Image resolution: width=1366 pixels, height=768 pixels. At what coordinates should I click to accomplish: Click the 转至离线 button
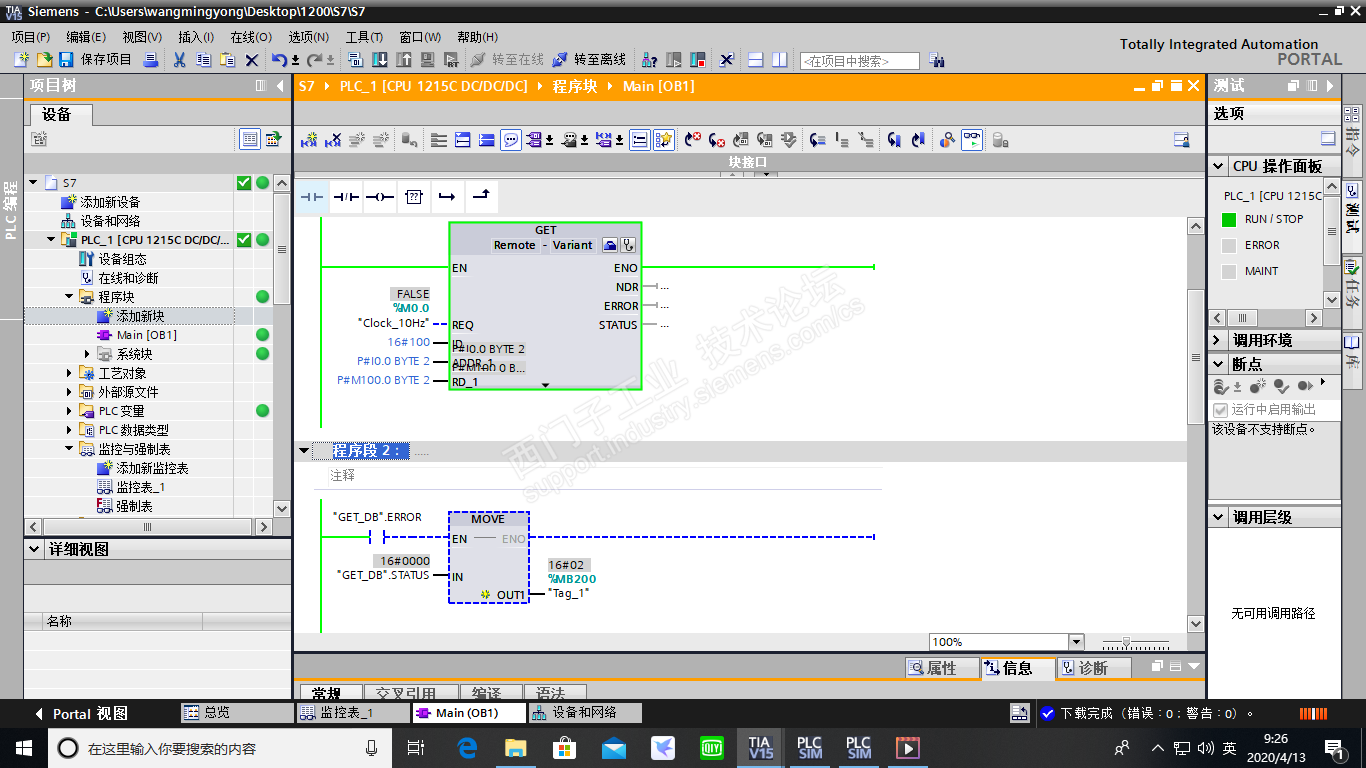click(589, 60)
